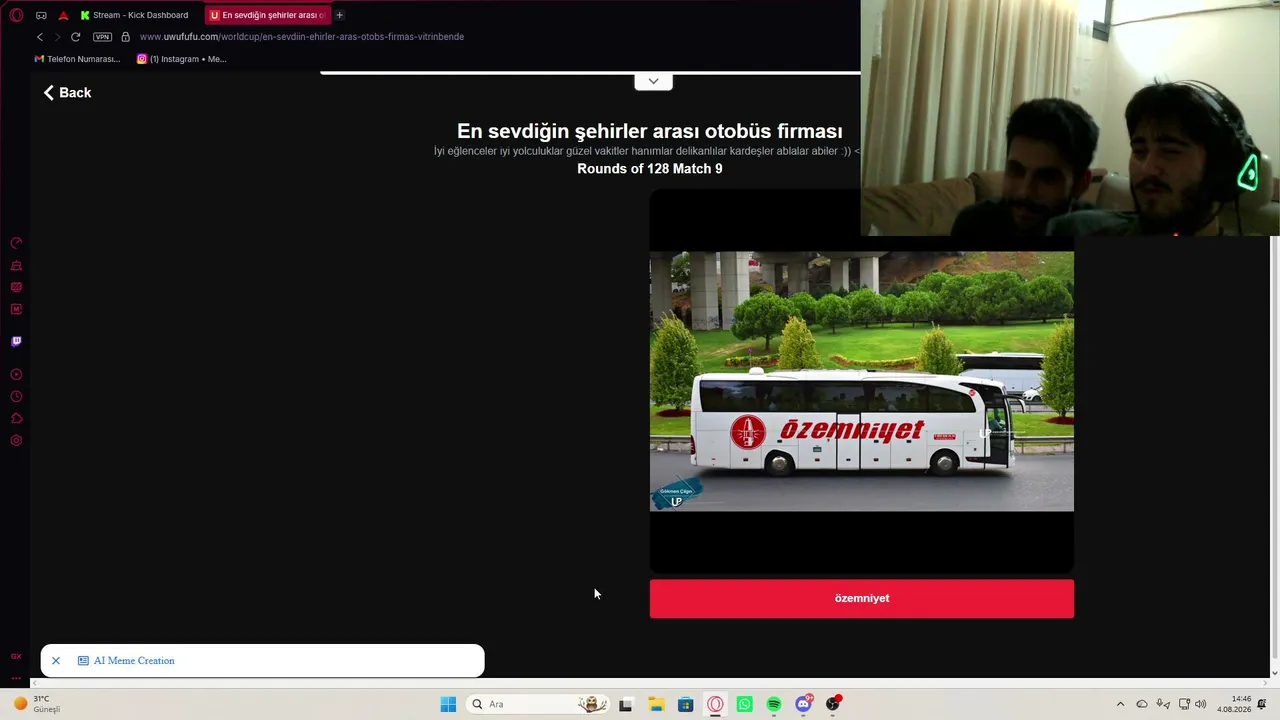Open GX Cleaner sidebar icon
This screenshot has width=1280, height=720.
[16, 265]
